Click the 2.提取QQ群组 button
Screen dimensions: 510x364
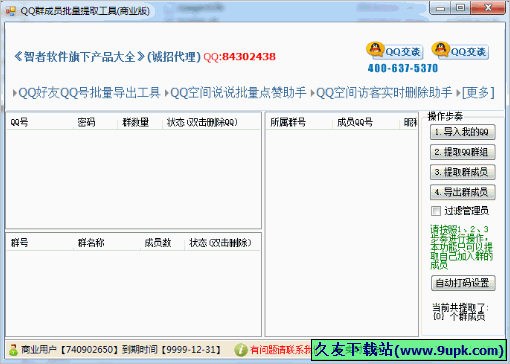(463, 152)
